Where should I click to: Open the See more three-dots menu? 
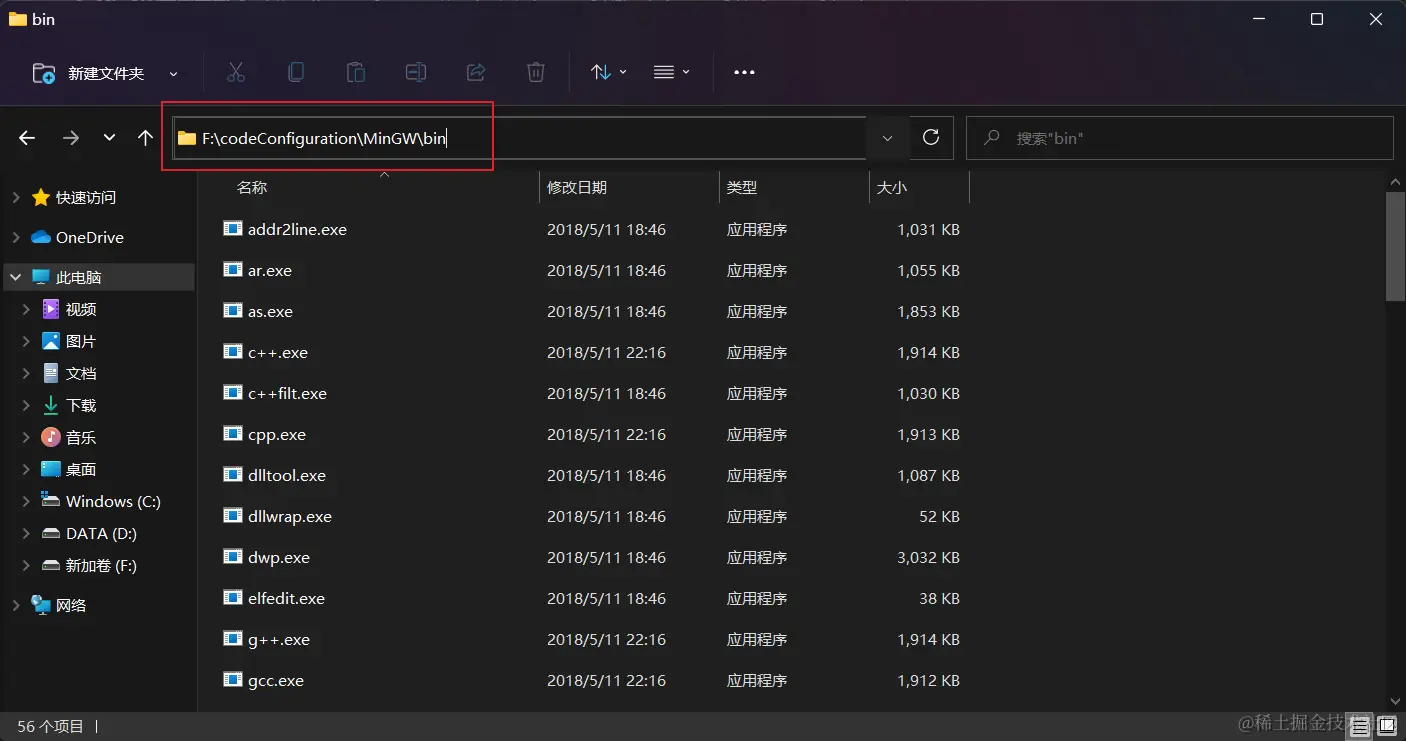744,72
